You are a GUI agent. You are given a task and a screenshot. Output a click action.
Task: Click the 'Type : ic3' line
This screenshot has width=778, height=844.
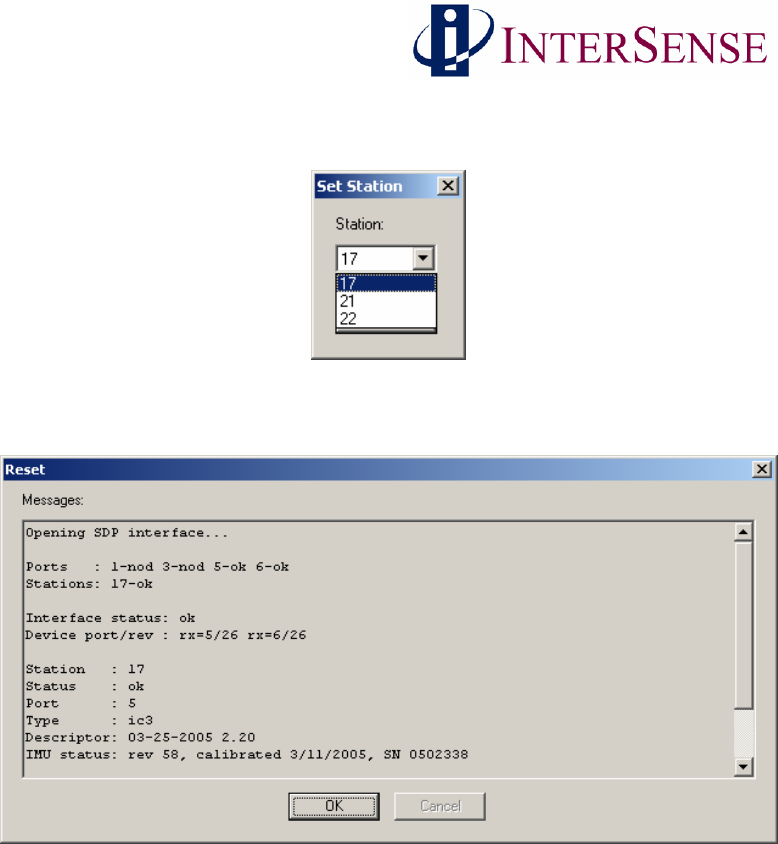(x=89, y=720)
